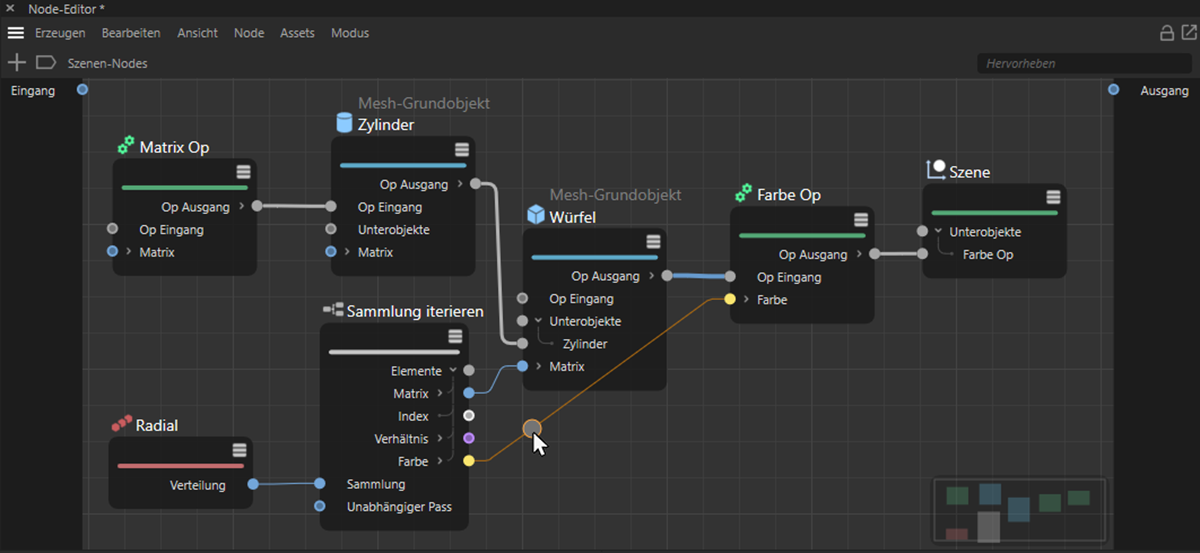Expand the Matrix input in Matrix Op node
The image size is (1200, 553).
(128, 253)
